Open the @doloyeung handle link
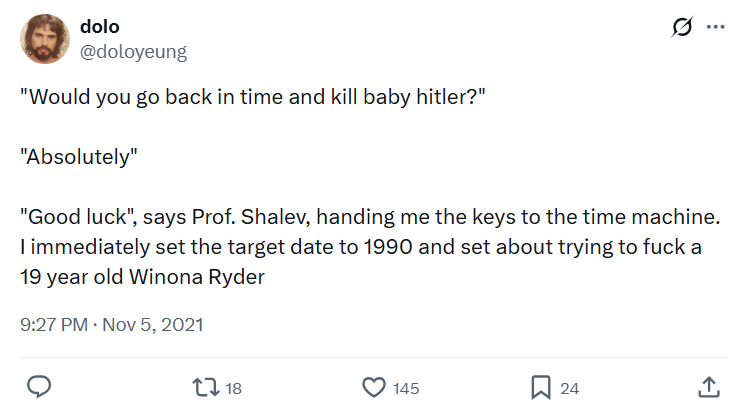Viewport: 742px width, 410px height. pyautogui.click(x=133, y=51)
